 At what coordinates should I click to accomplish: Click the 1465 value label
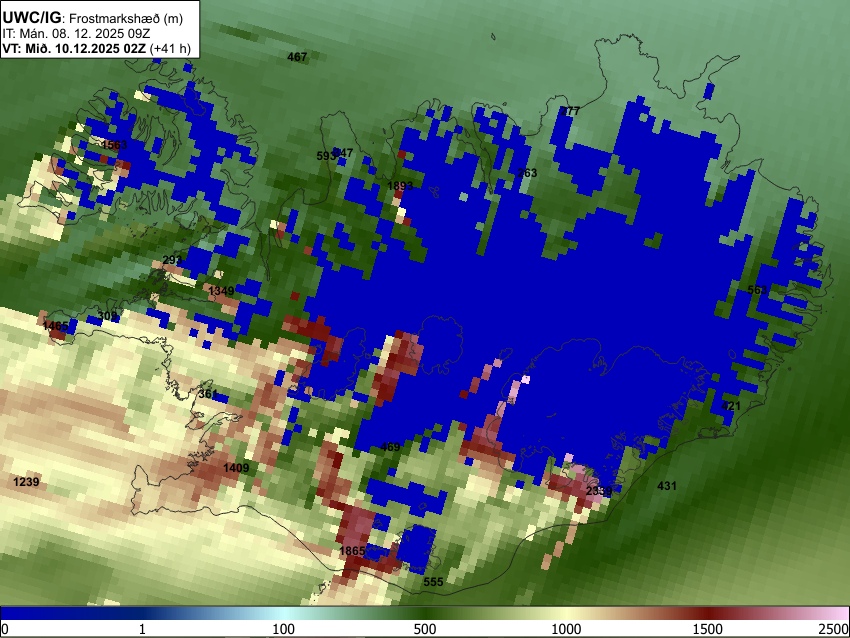coord(55,326)
